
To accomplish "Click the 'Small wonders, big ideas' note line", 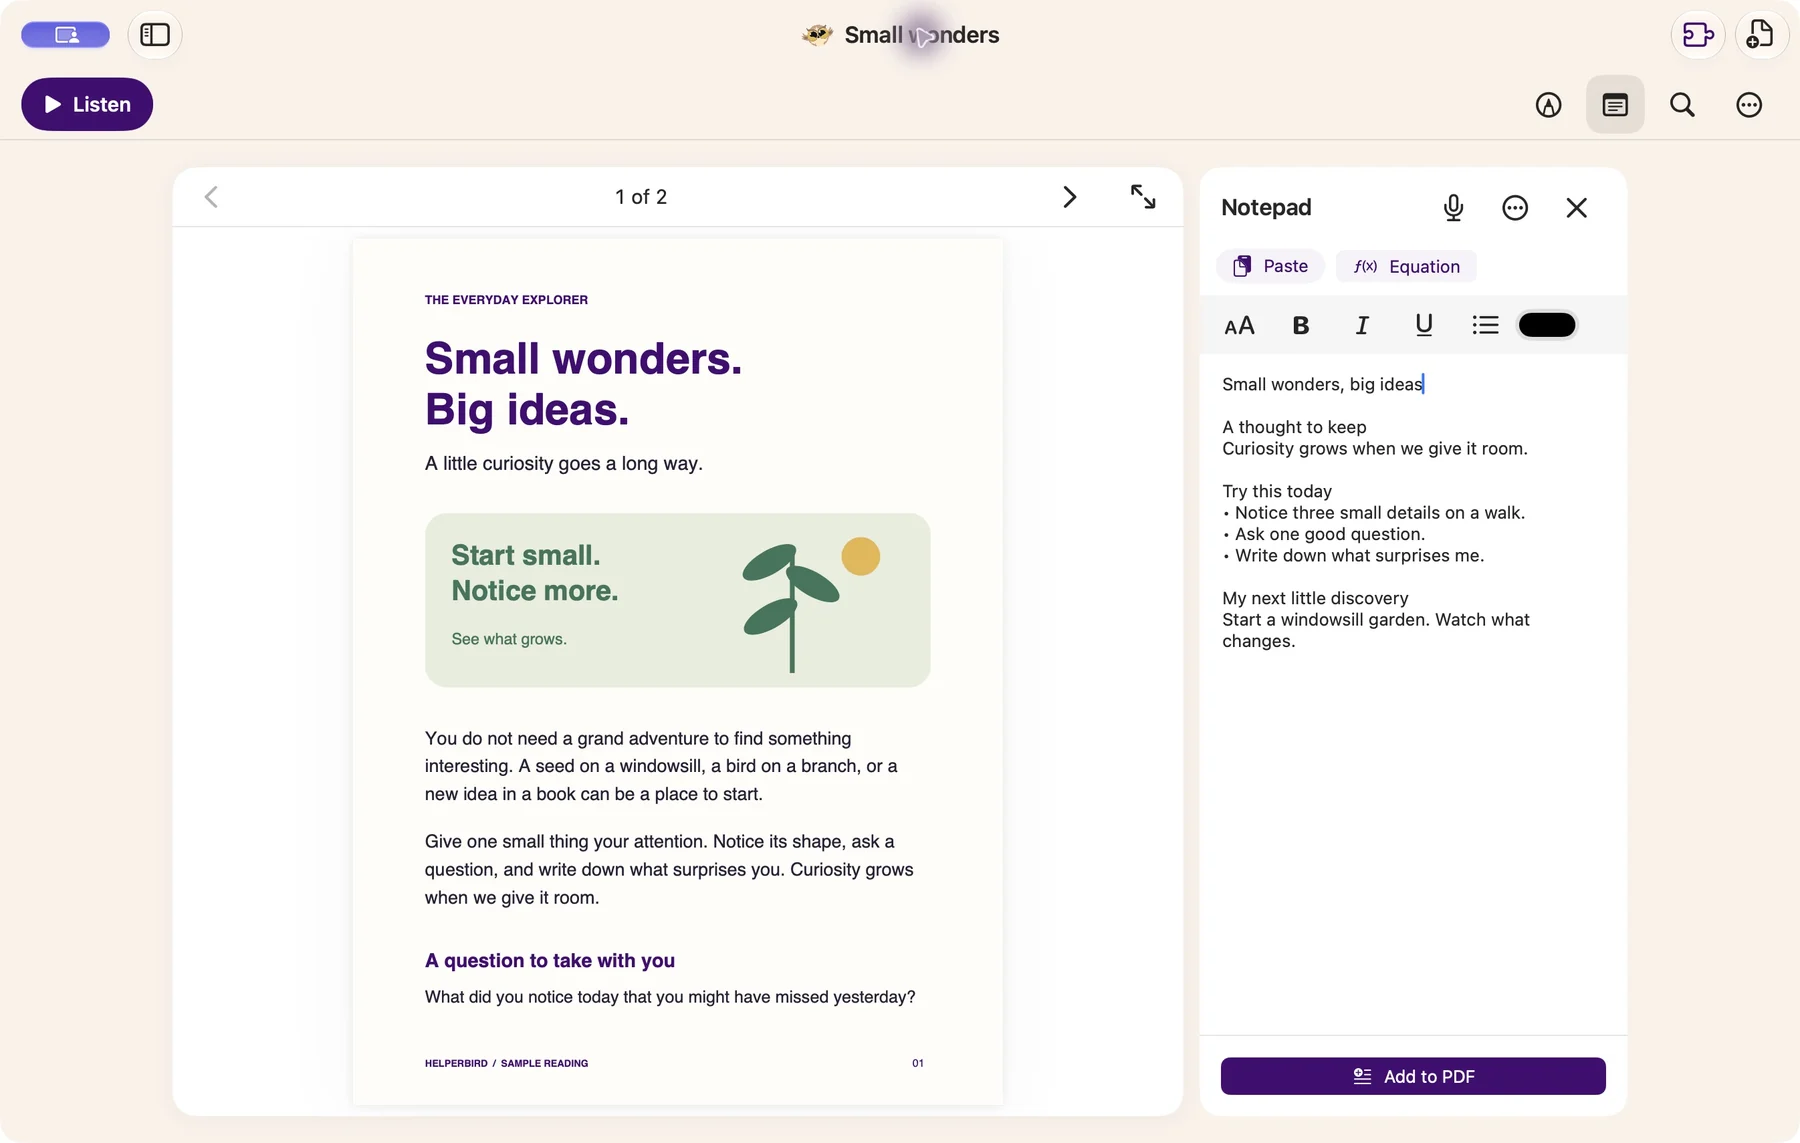I will (1322, 384).
